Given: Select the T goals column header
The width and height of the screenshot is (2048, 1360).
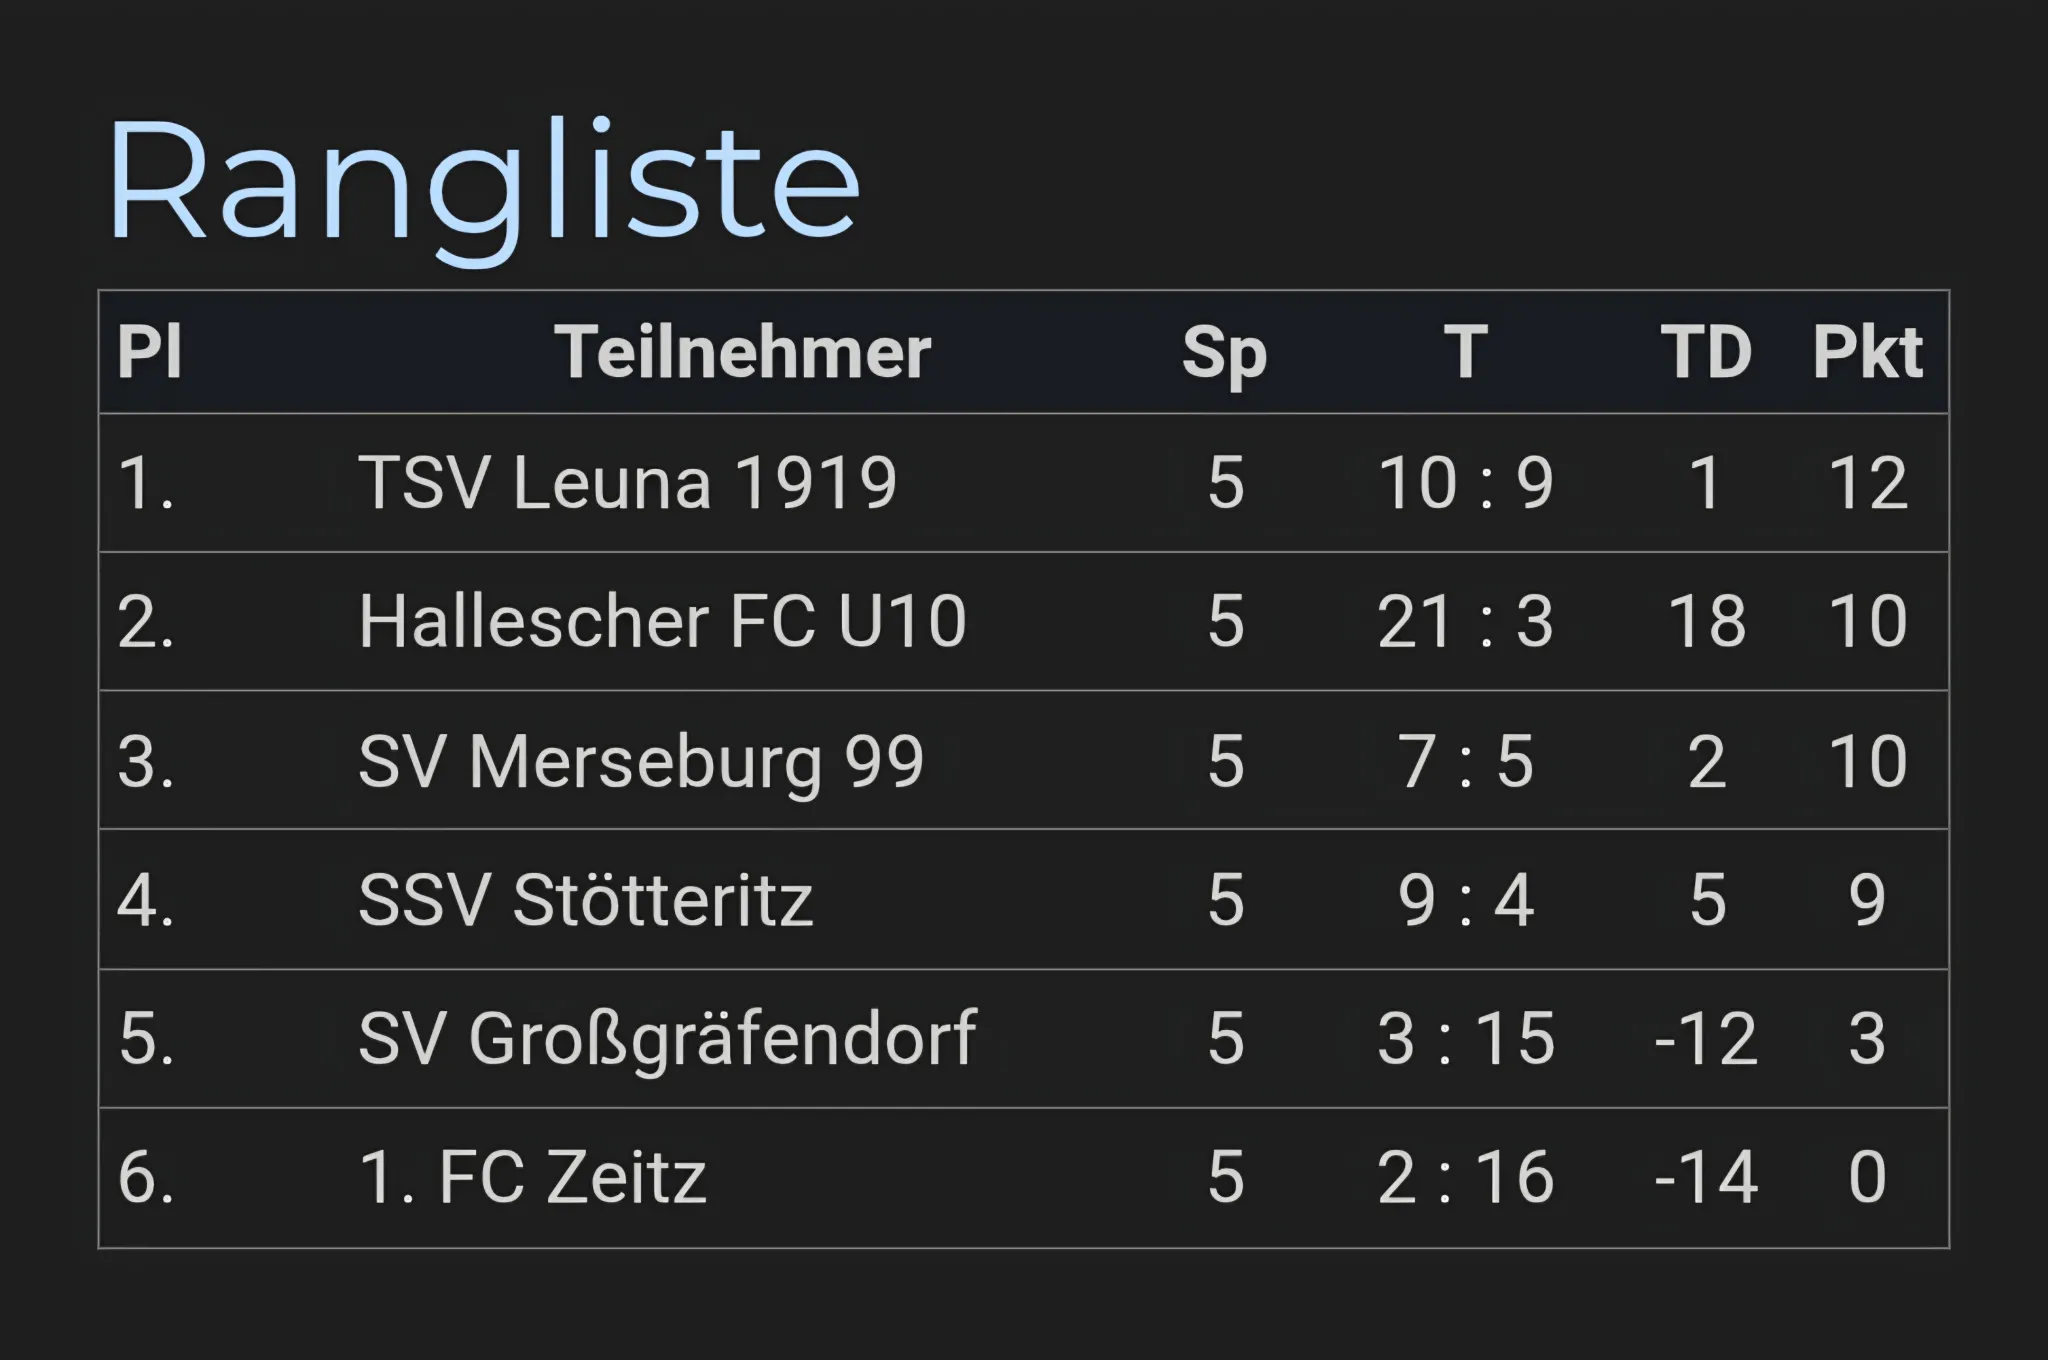Looking at the screenshot, I should [x=1465, y=353].
